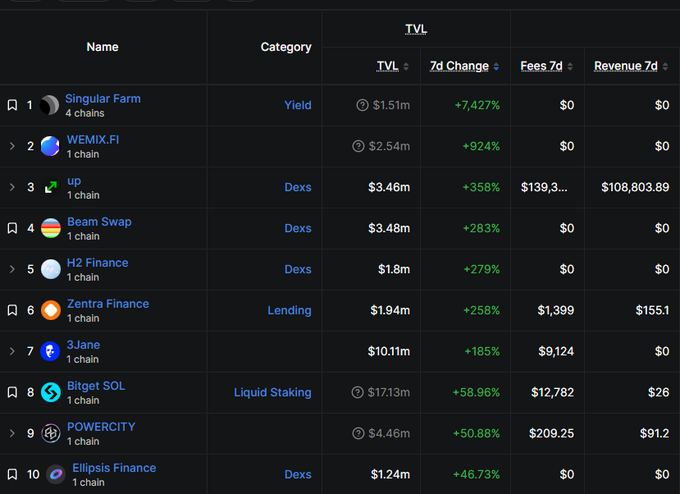Image resolution: width=680 pixels, height=494 pixels.
Task: Click the Category column header
Action: click(286, 47)
